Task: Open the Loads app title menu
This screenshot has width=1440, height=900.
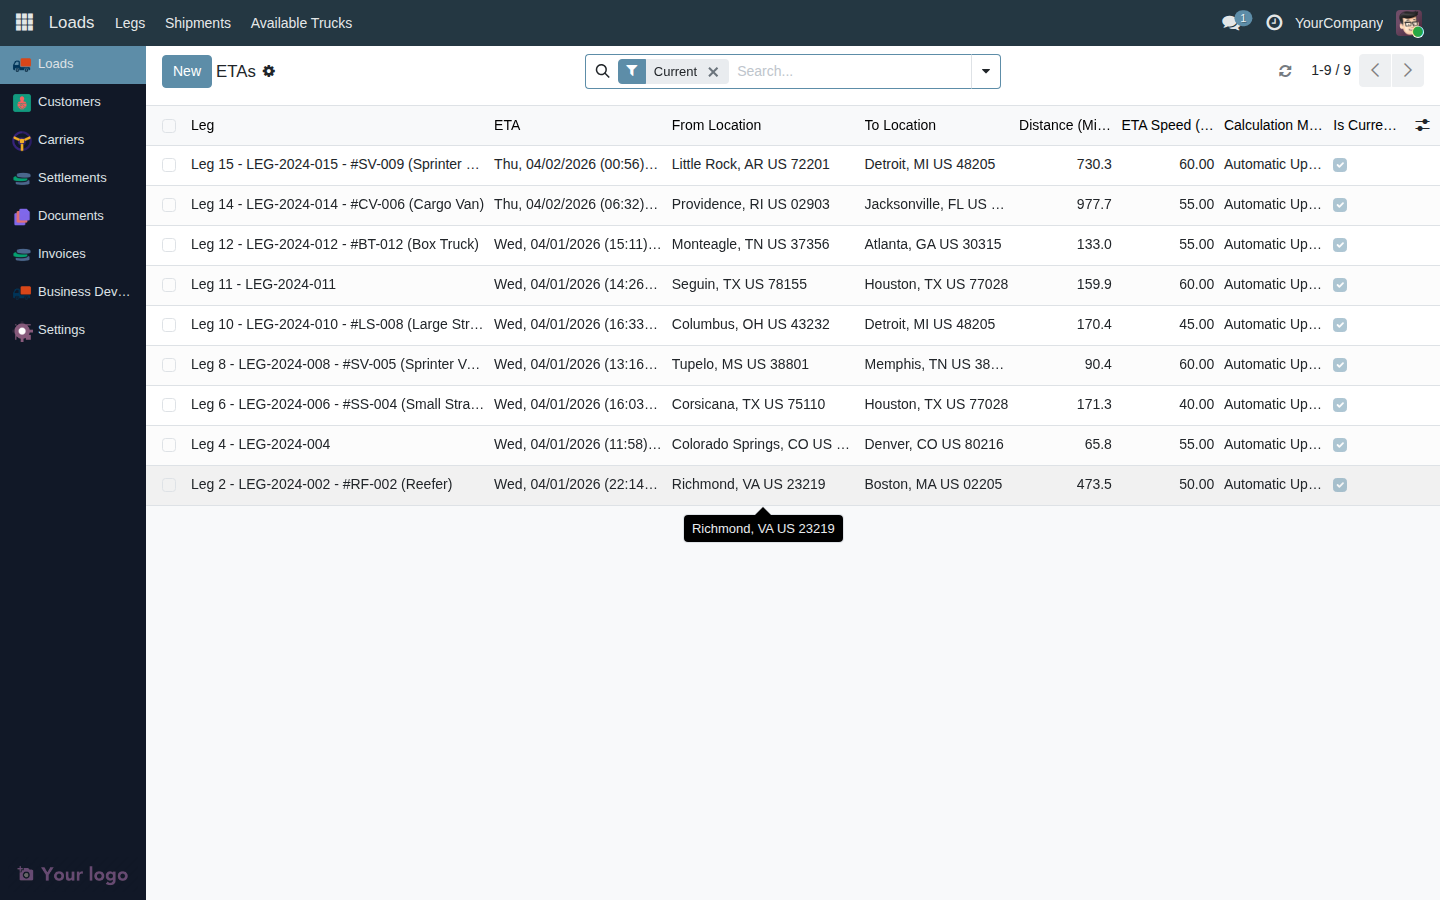Action: pos(72,22)
